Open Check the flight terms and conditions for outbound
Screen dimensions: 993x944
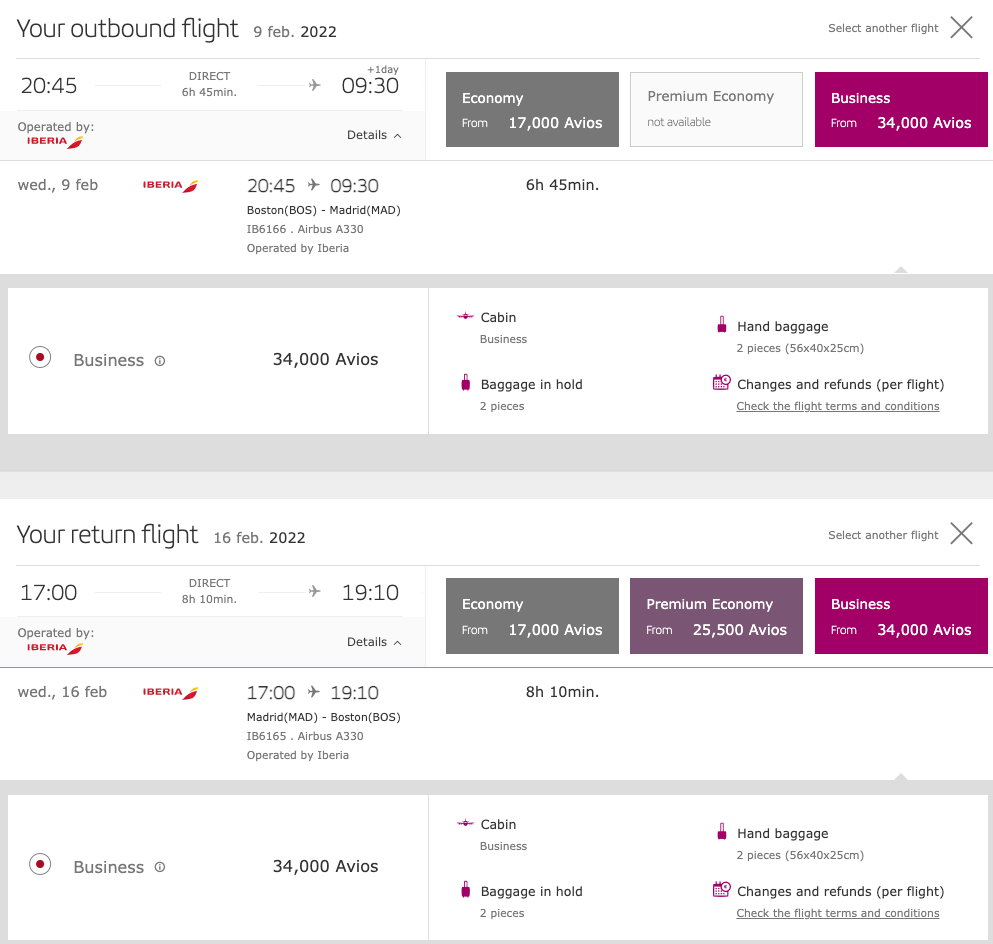[838, 406]
